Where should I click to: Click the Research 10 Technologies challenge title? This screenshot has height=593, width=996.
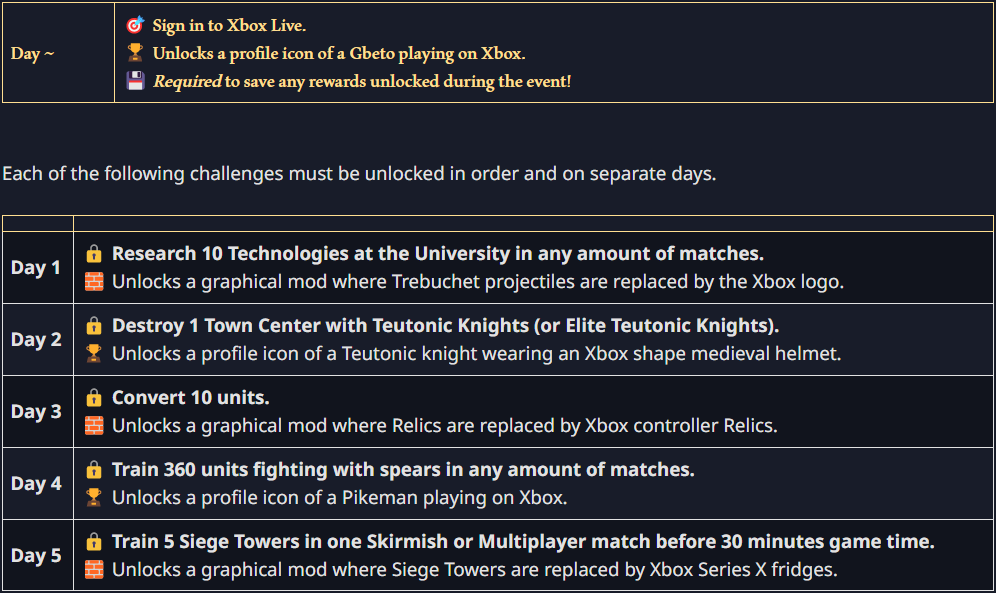pos(438,253)
